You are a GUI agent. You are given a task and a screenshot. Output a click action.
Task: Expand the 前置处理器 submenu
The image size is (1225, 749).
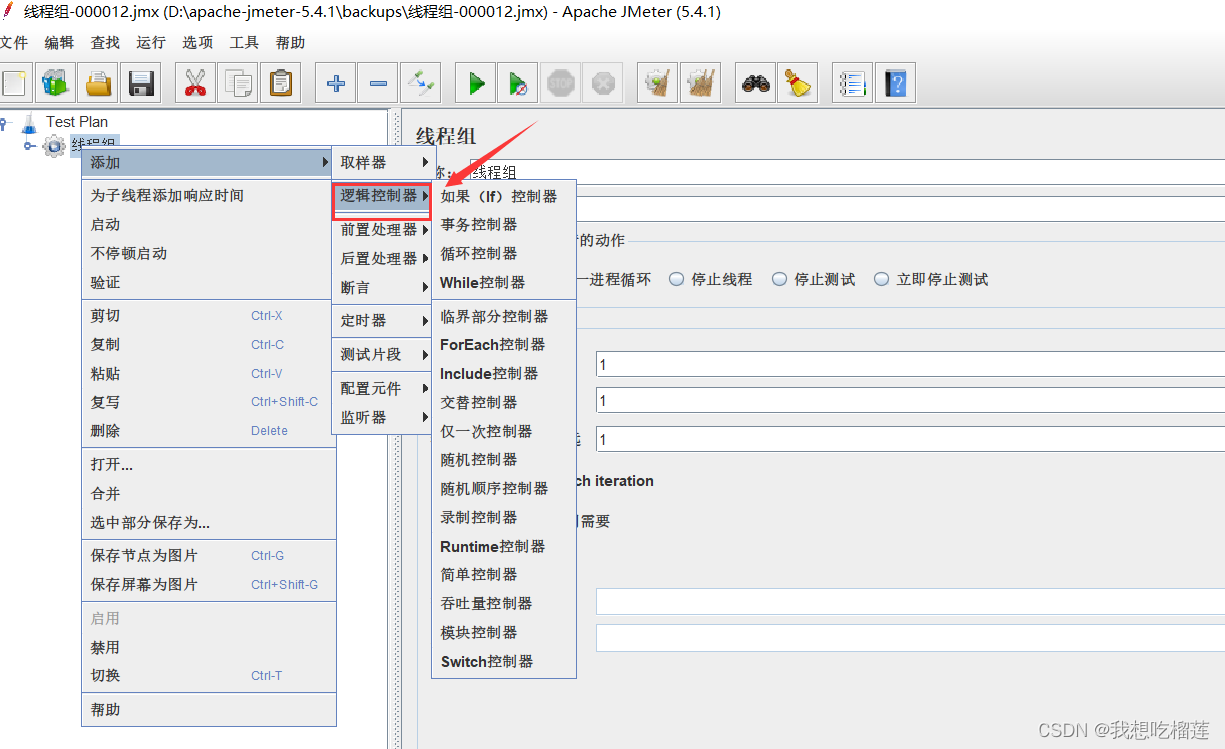[x=381, y=229]
